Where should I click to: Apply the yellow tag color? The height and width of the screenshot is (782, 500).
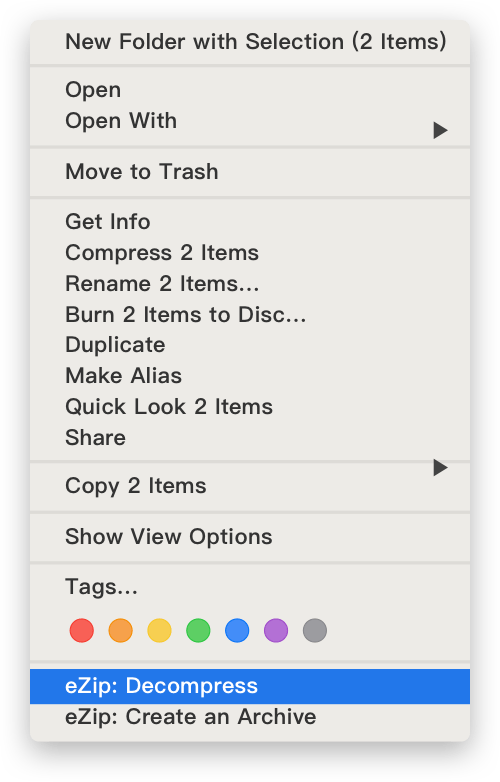point(160,630)
